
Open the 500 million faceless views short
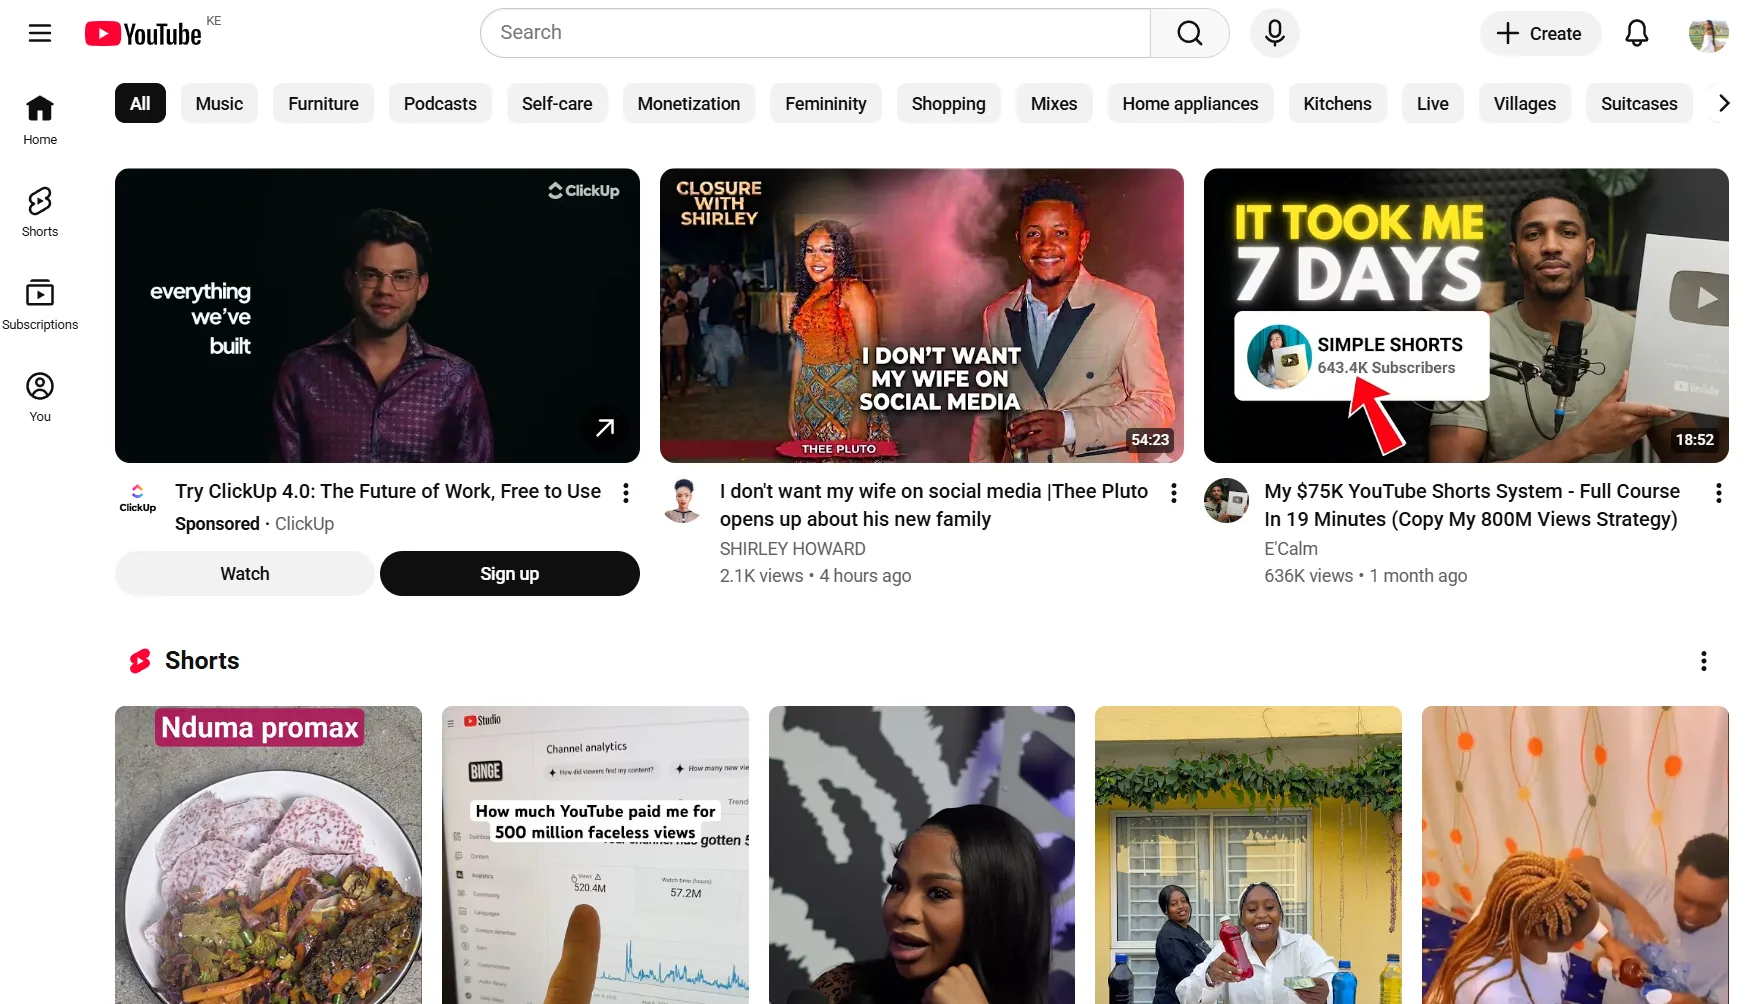595,855
